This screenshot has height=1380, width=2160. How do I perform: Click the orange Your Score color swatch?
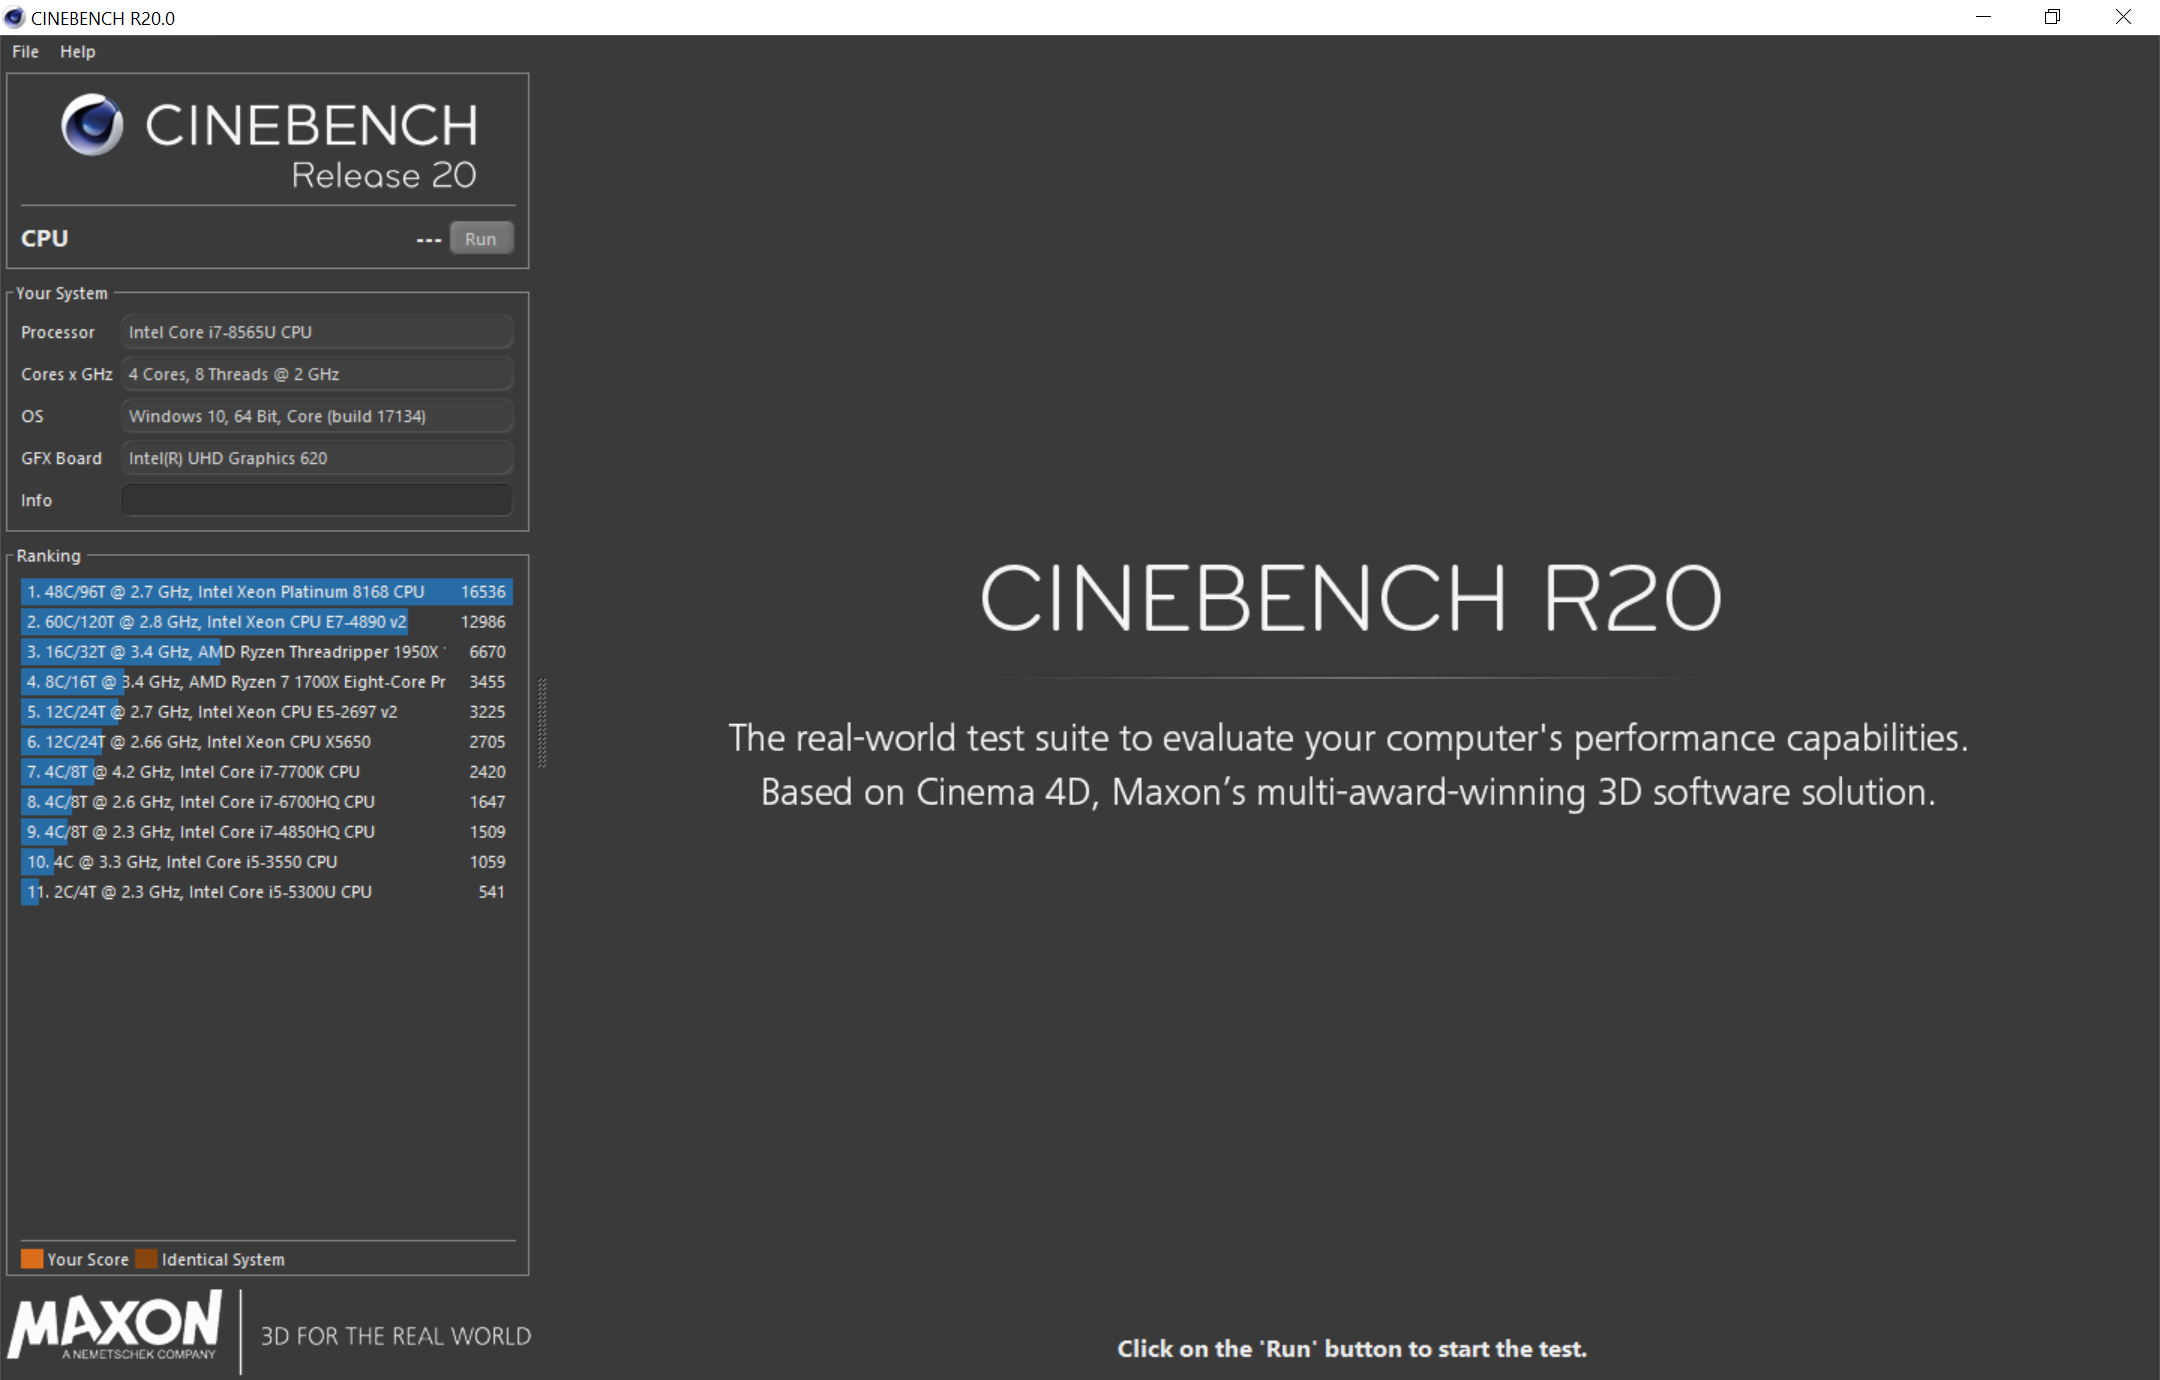(x=32, y=1259)
